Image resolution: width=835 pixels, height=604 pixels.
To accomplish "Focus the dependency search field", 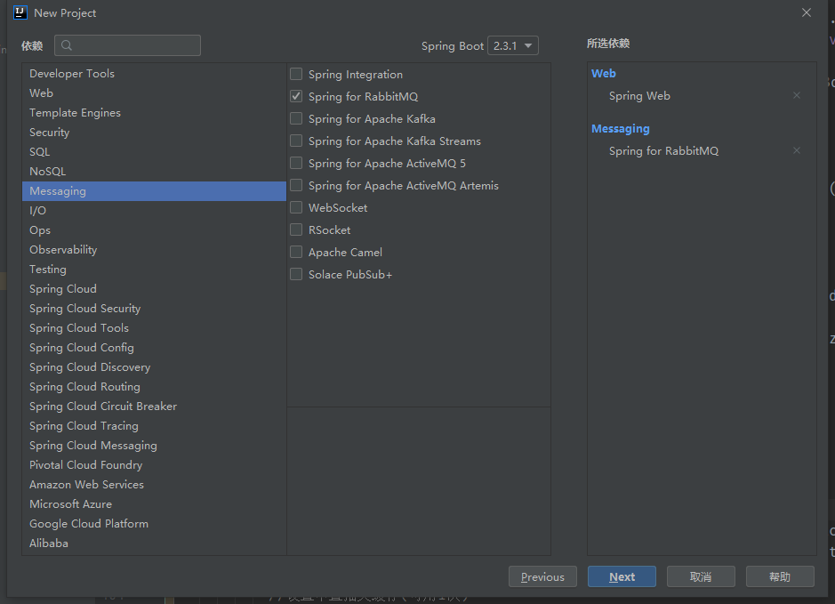I will point(128,45).
